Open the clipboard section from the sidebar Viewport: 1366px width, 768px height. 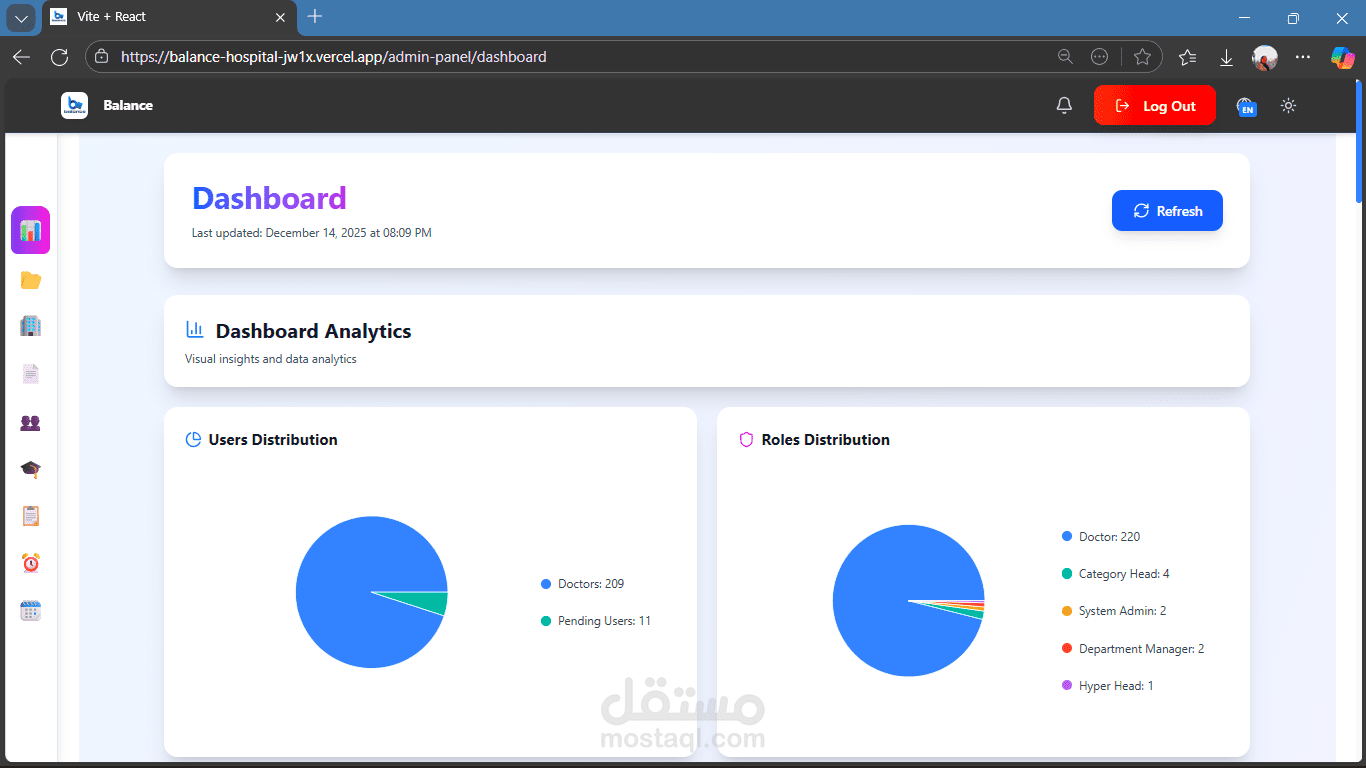30,515
